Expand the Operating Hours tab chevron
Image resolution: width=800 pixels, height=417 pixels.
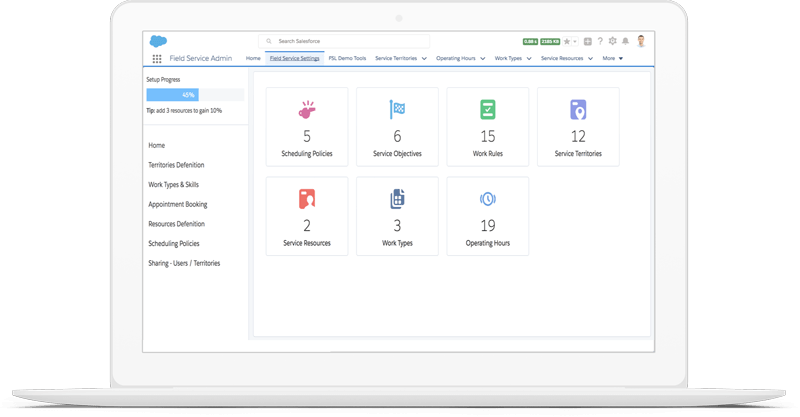point(483,59)
